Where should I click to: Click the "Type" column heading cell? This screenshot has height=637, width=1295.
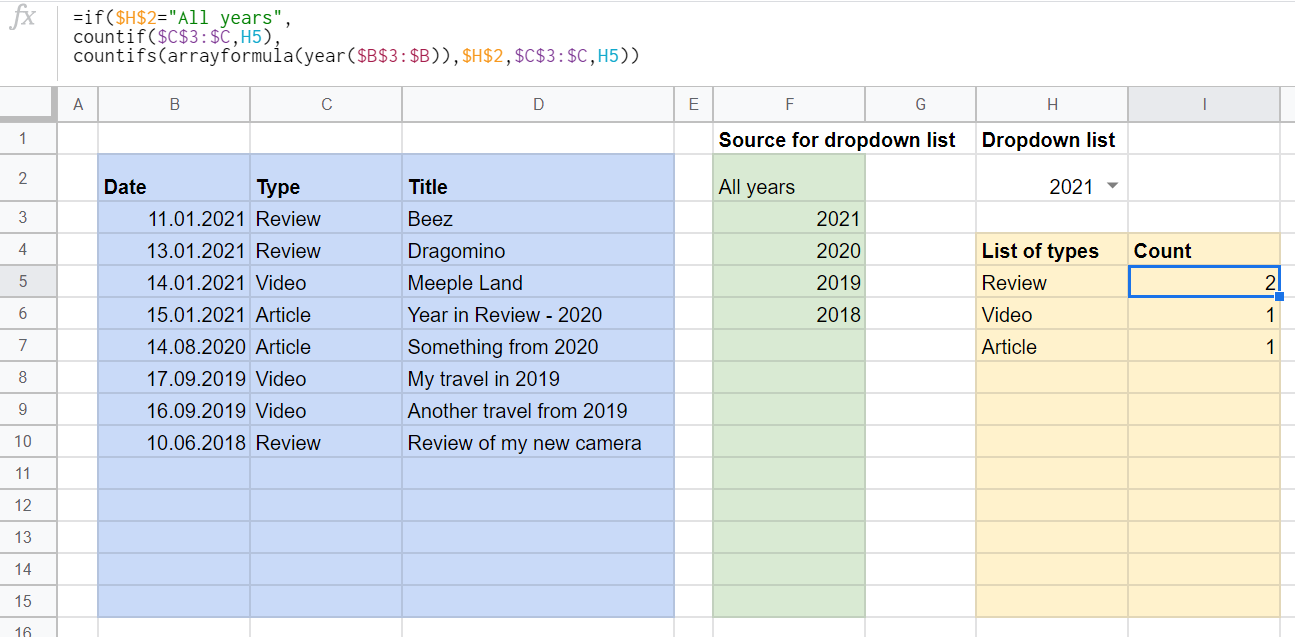point(326,186)
